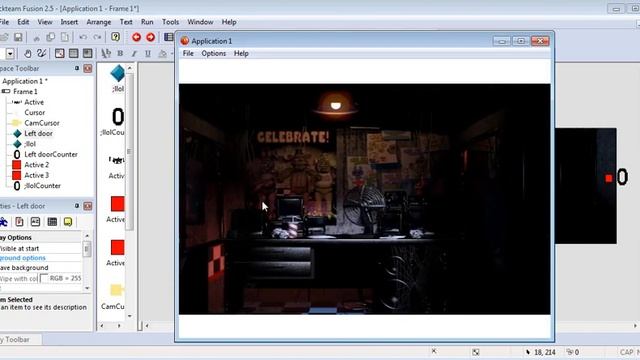The image size is (640, 360).
Task: Open Options menu in the Application 1 window
Action: (x=213, y=53)
